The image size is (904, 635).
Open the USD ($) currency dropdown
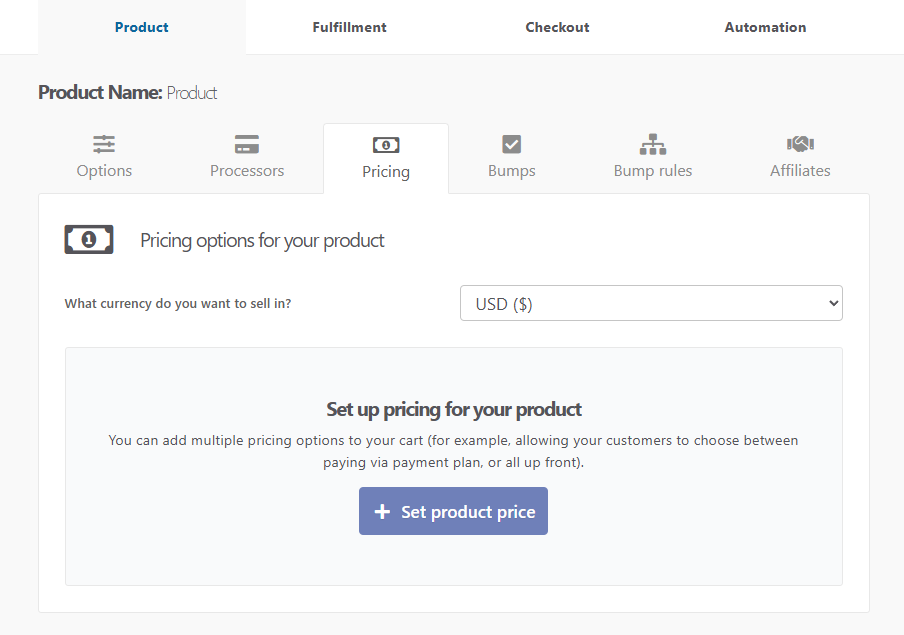(x=650, y=304)
